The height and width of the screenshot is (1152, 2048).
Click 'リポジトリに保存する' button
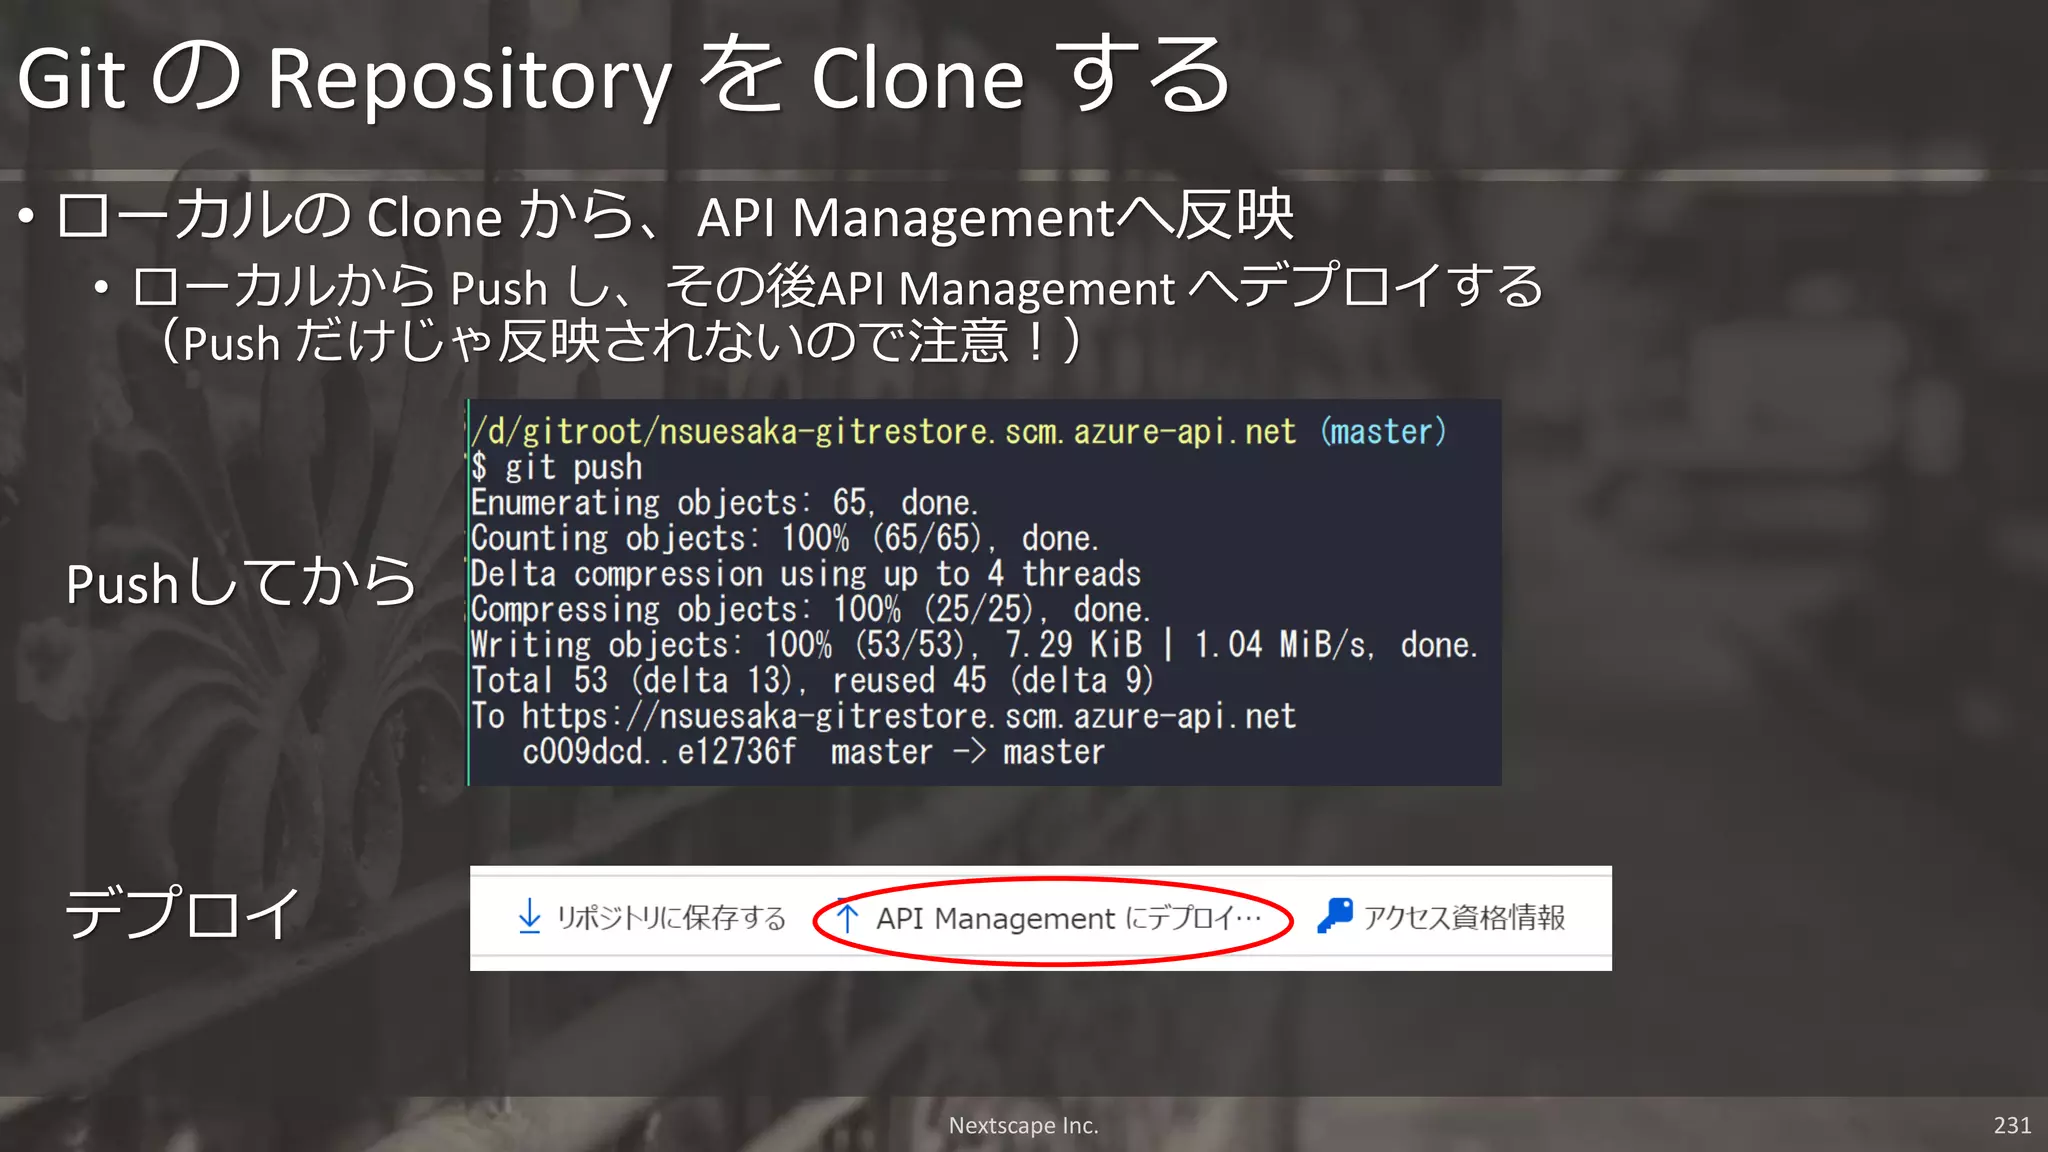[652, 917]
